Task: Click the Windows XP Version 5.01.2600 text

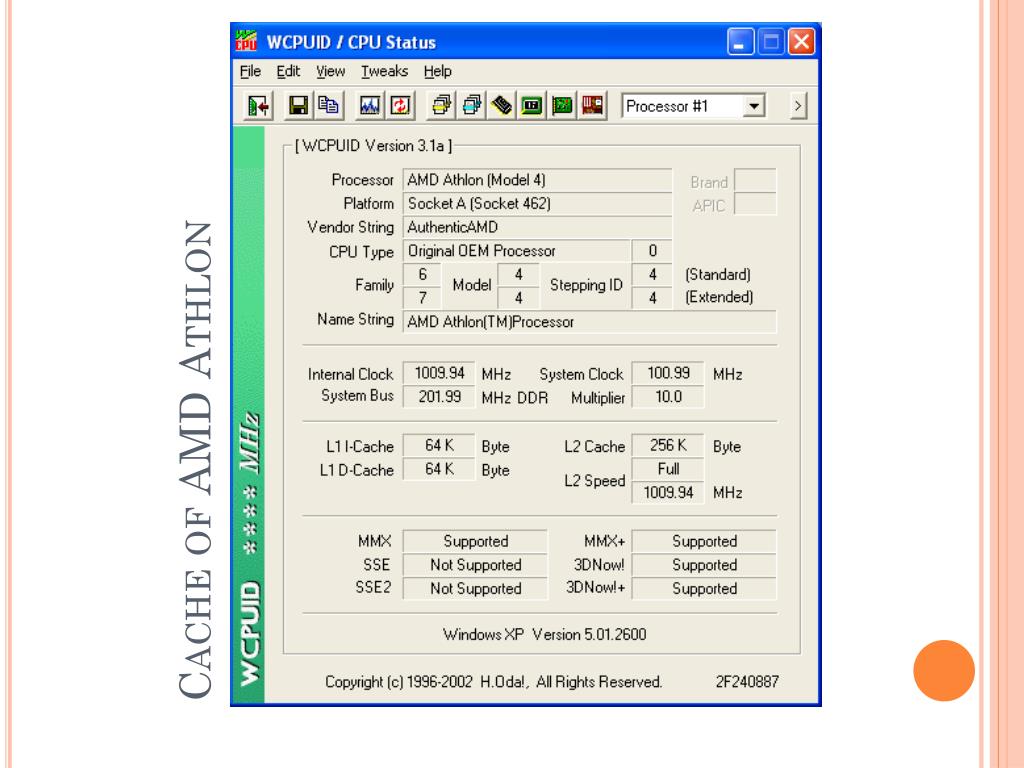Action: [545, 634]
